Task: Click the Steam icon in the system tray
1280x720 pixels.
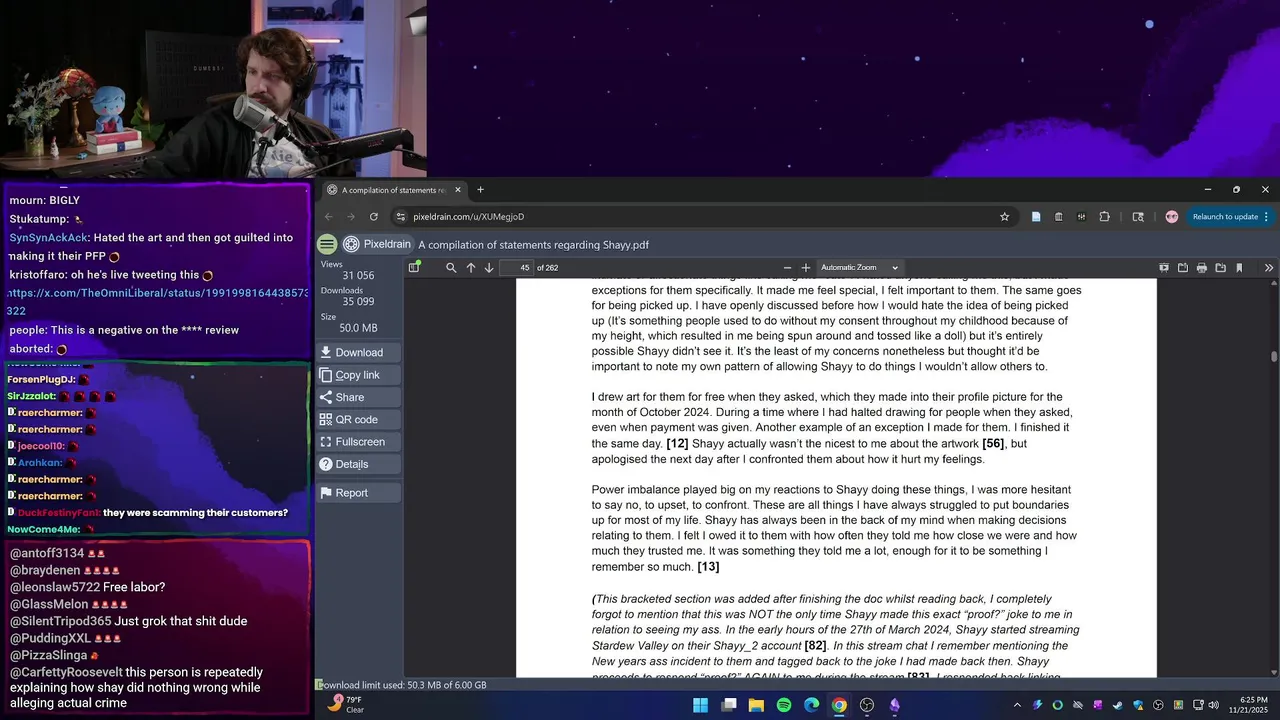Action: (1117, 705)
